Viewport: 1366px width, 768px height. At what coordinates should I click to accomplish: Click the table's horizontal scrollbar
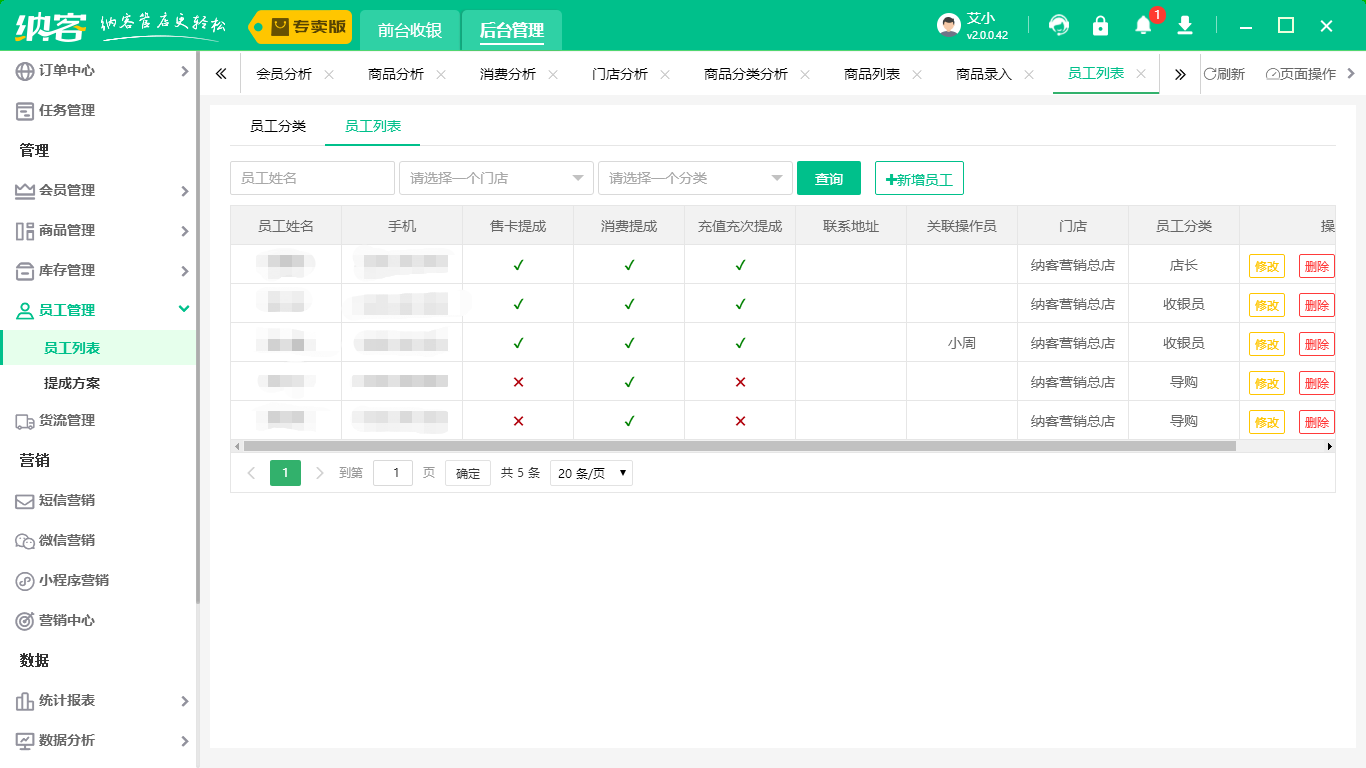pos(740,446)
